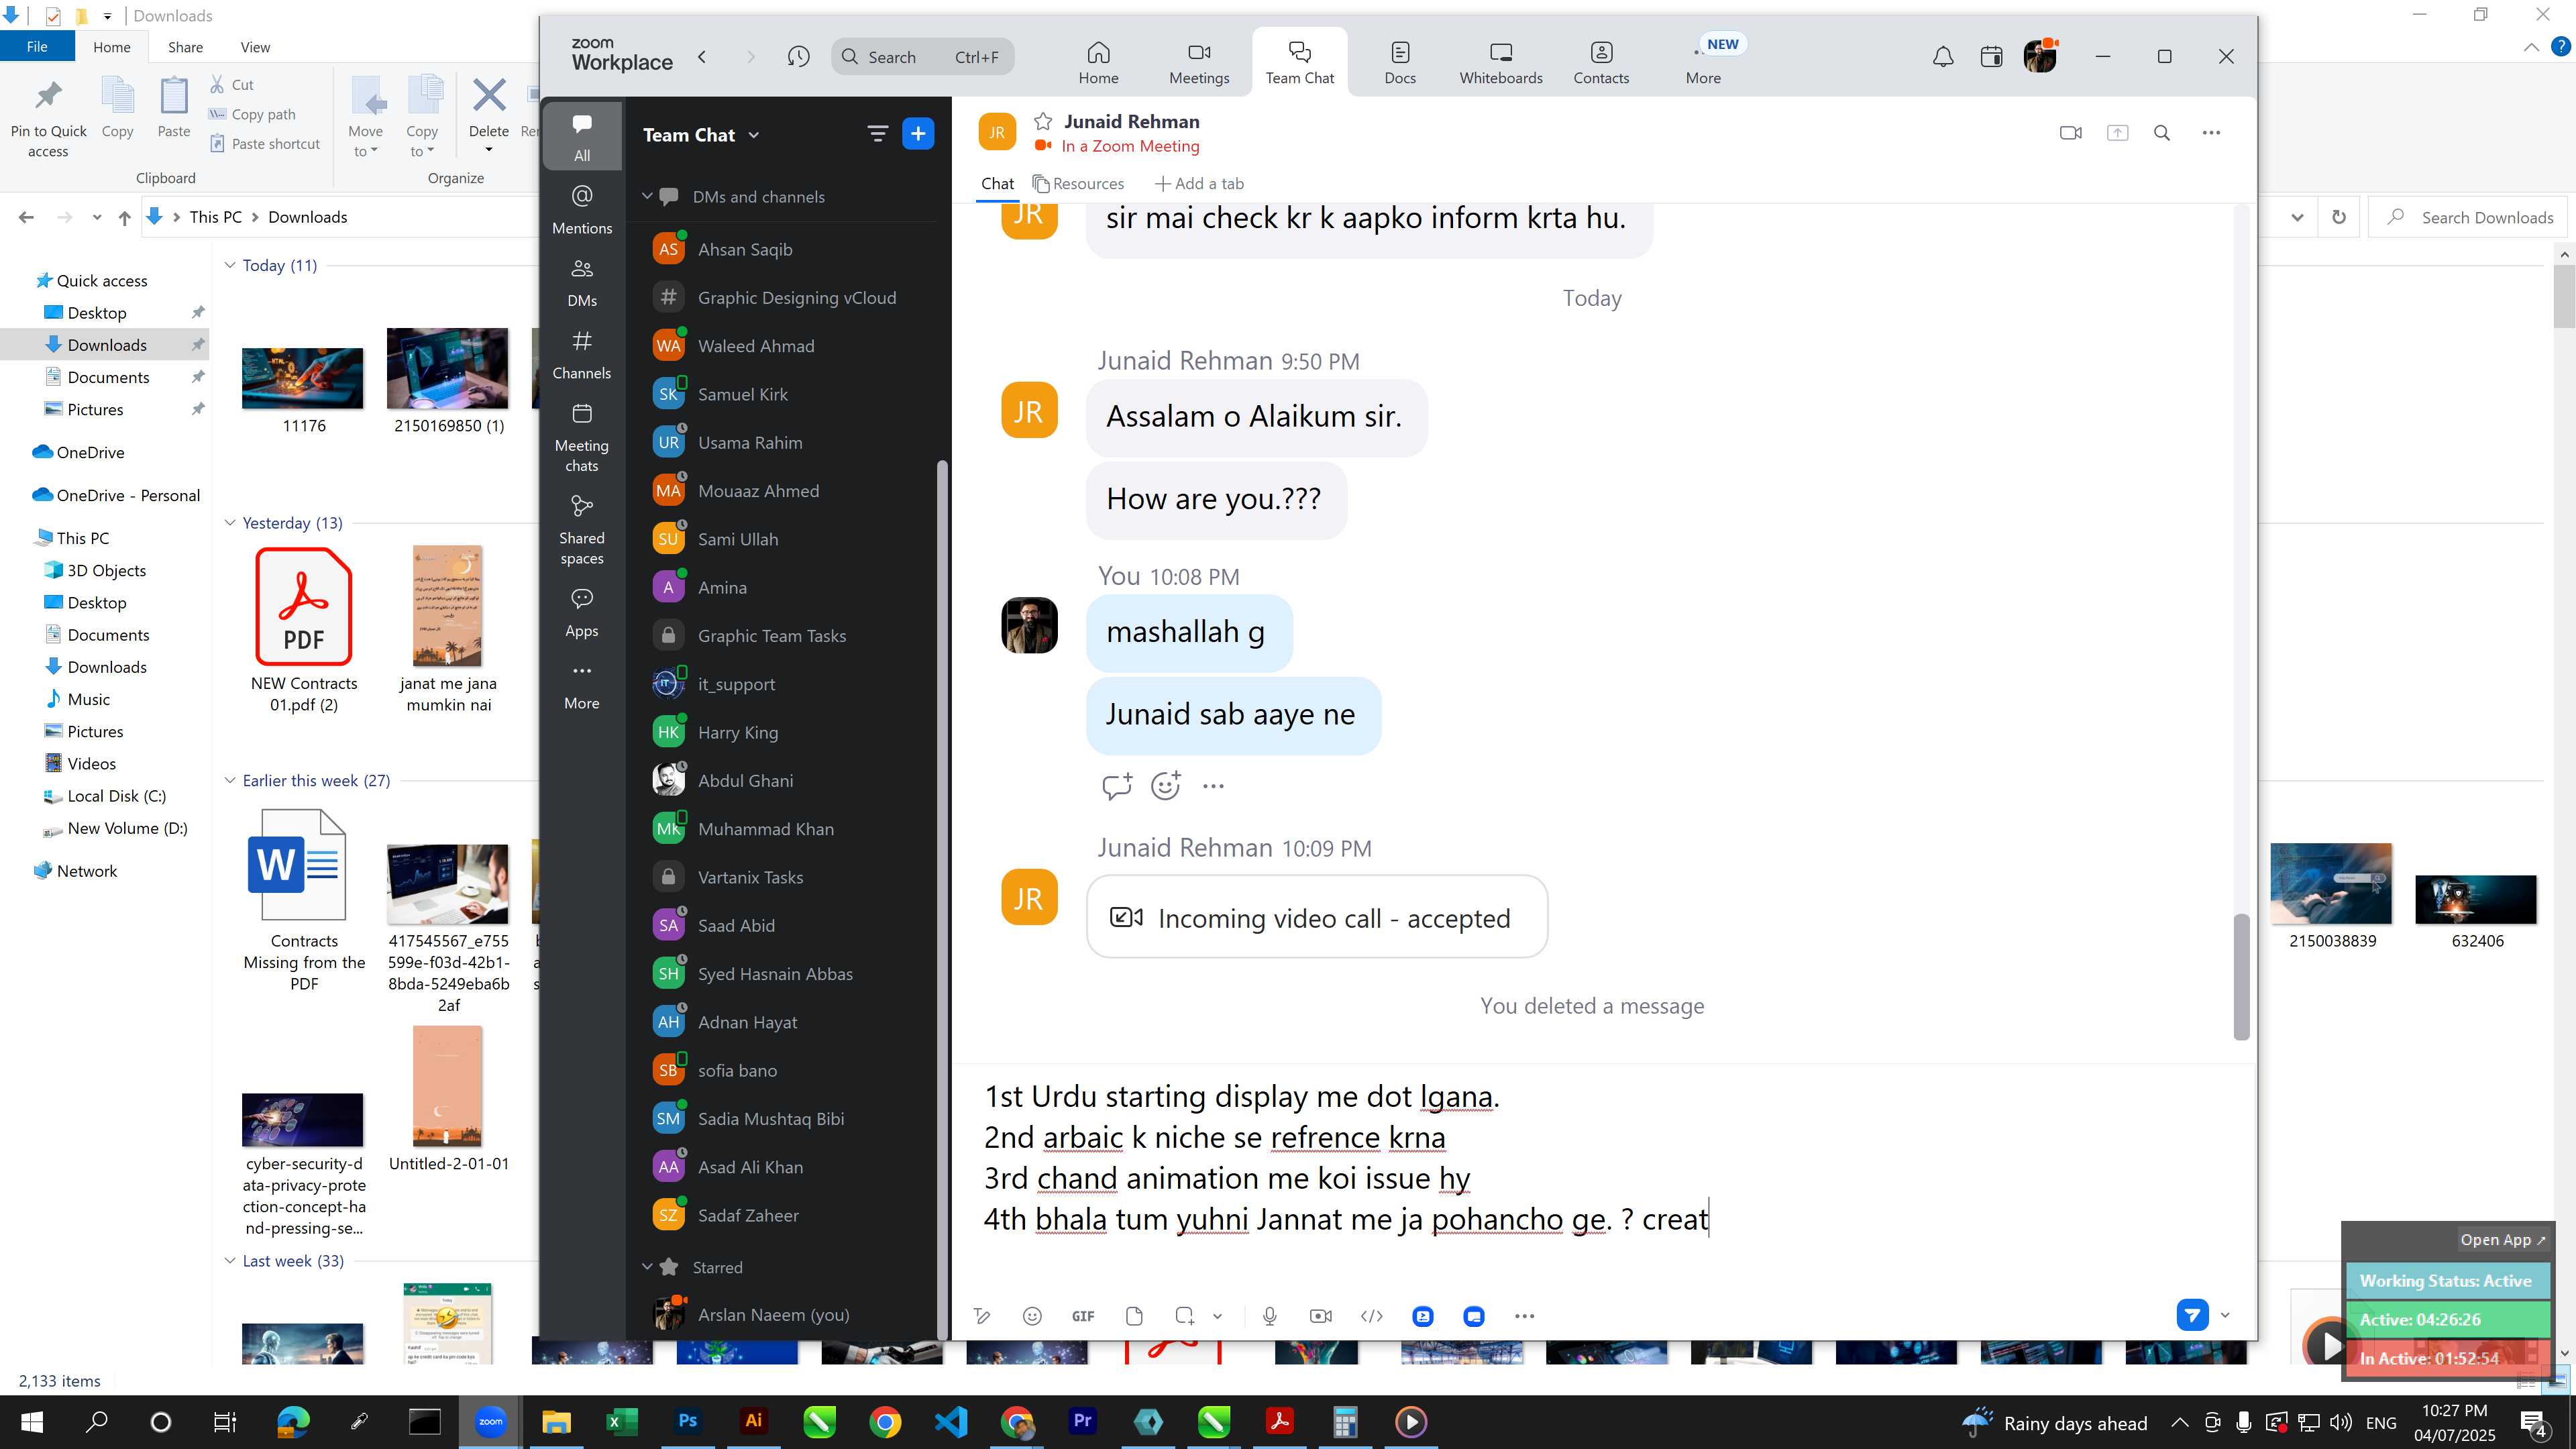Screen dimensions: 2576x1449
Task: Open composer more options ellipsis
Action: tap(1524, 1316)
